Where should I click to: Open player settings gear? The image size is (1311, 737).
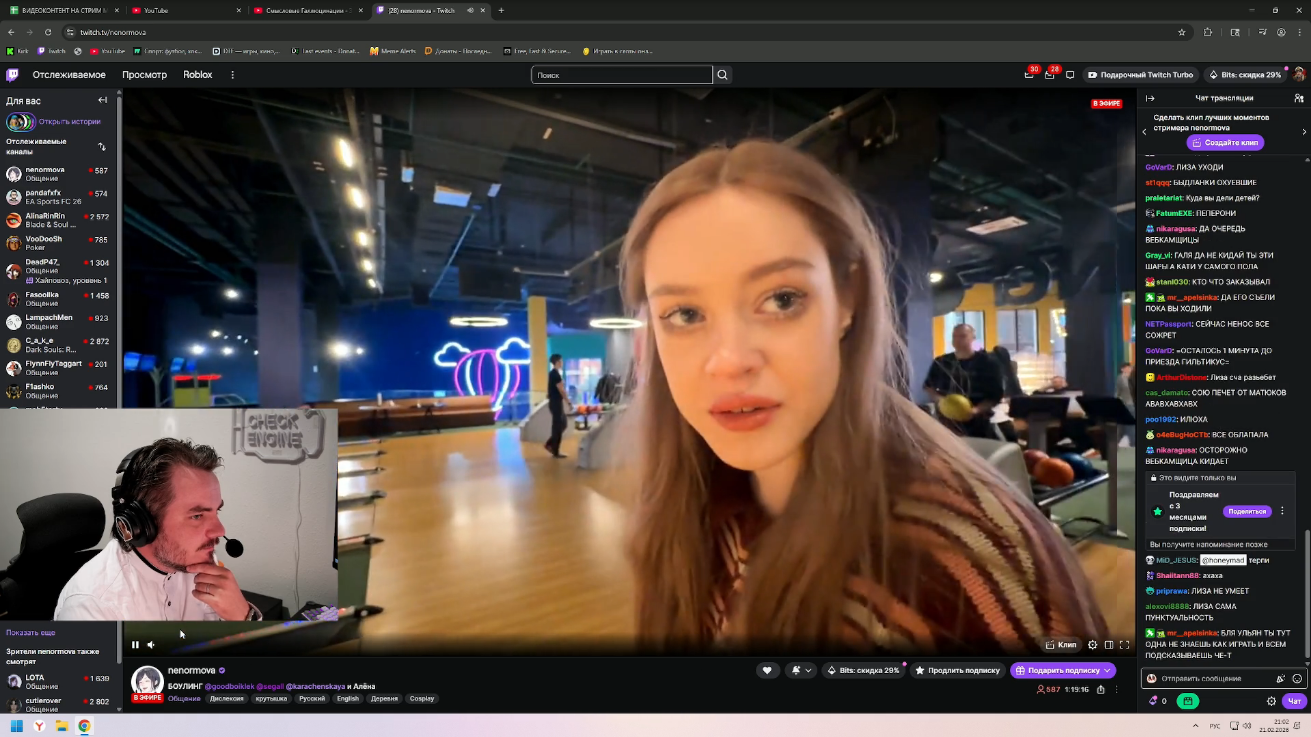1093,645
